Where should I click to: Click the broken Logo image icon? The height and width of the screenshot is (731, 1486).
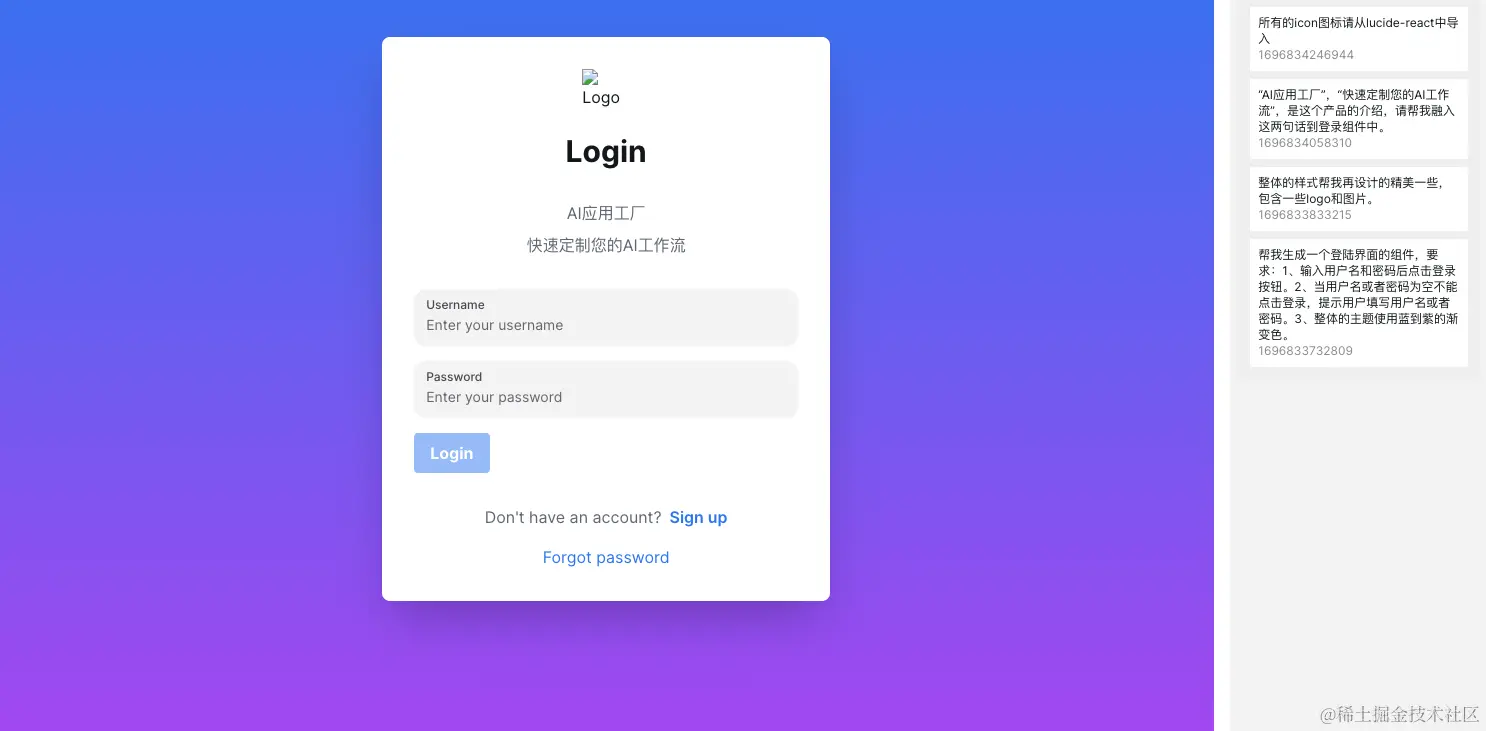[x=590, y=77]
